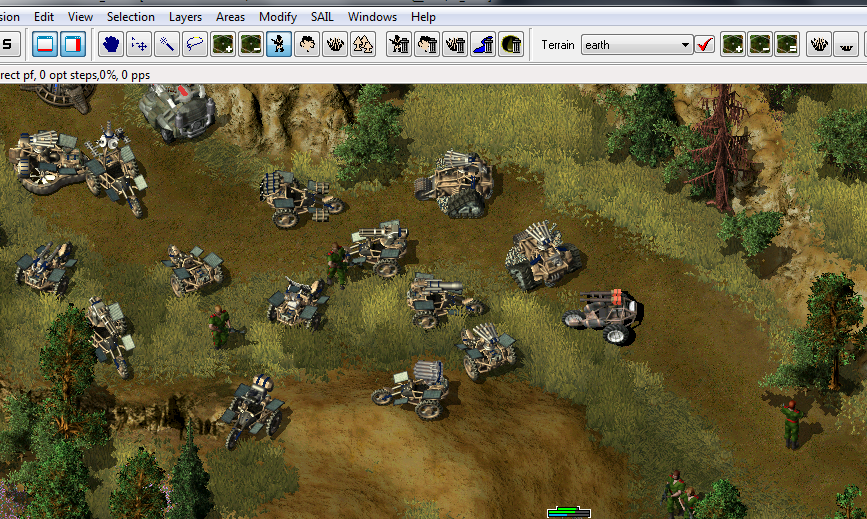Select the short grass brush icon
This screenshot has height=519, width=867.
click(846, 44)
